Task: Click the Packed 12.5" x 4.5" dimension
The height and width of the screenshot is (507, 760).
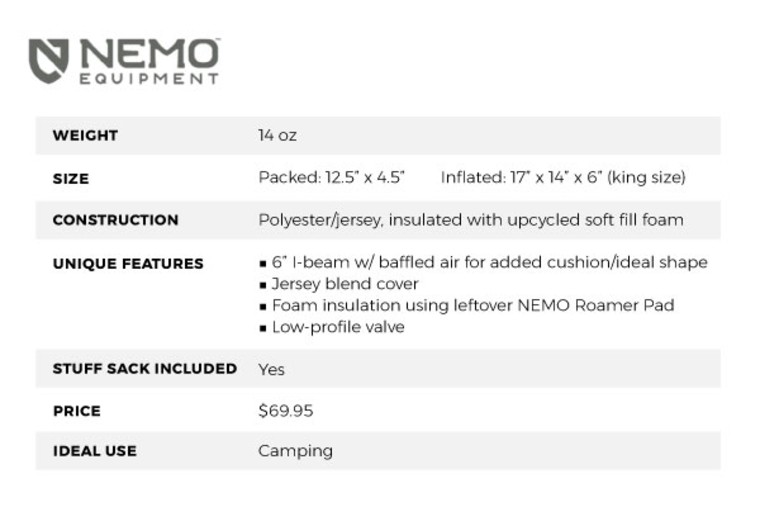Action: coord(331,178)
